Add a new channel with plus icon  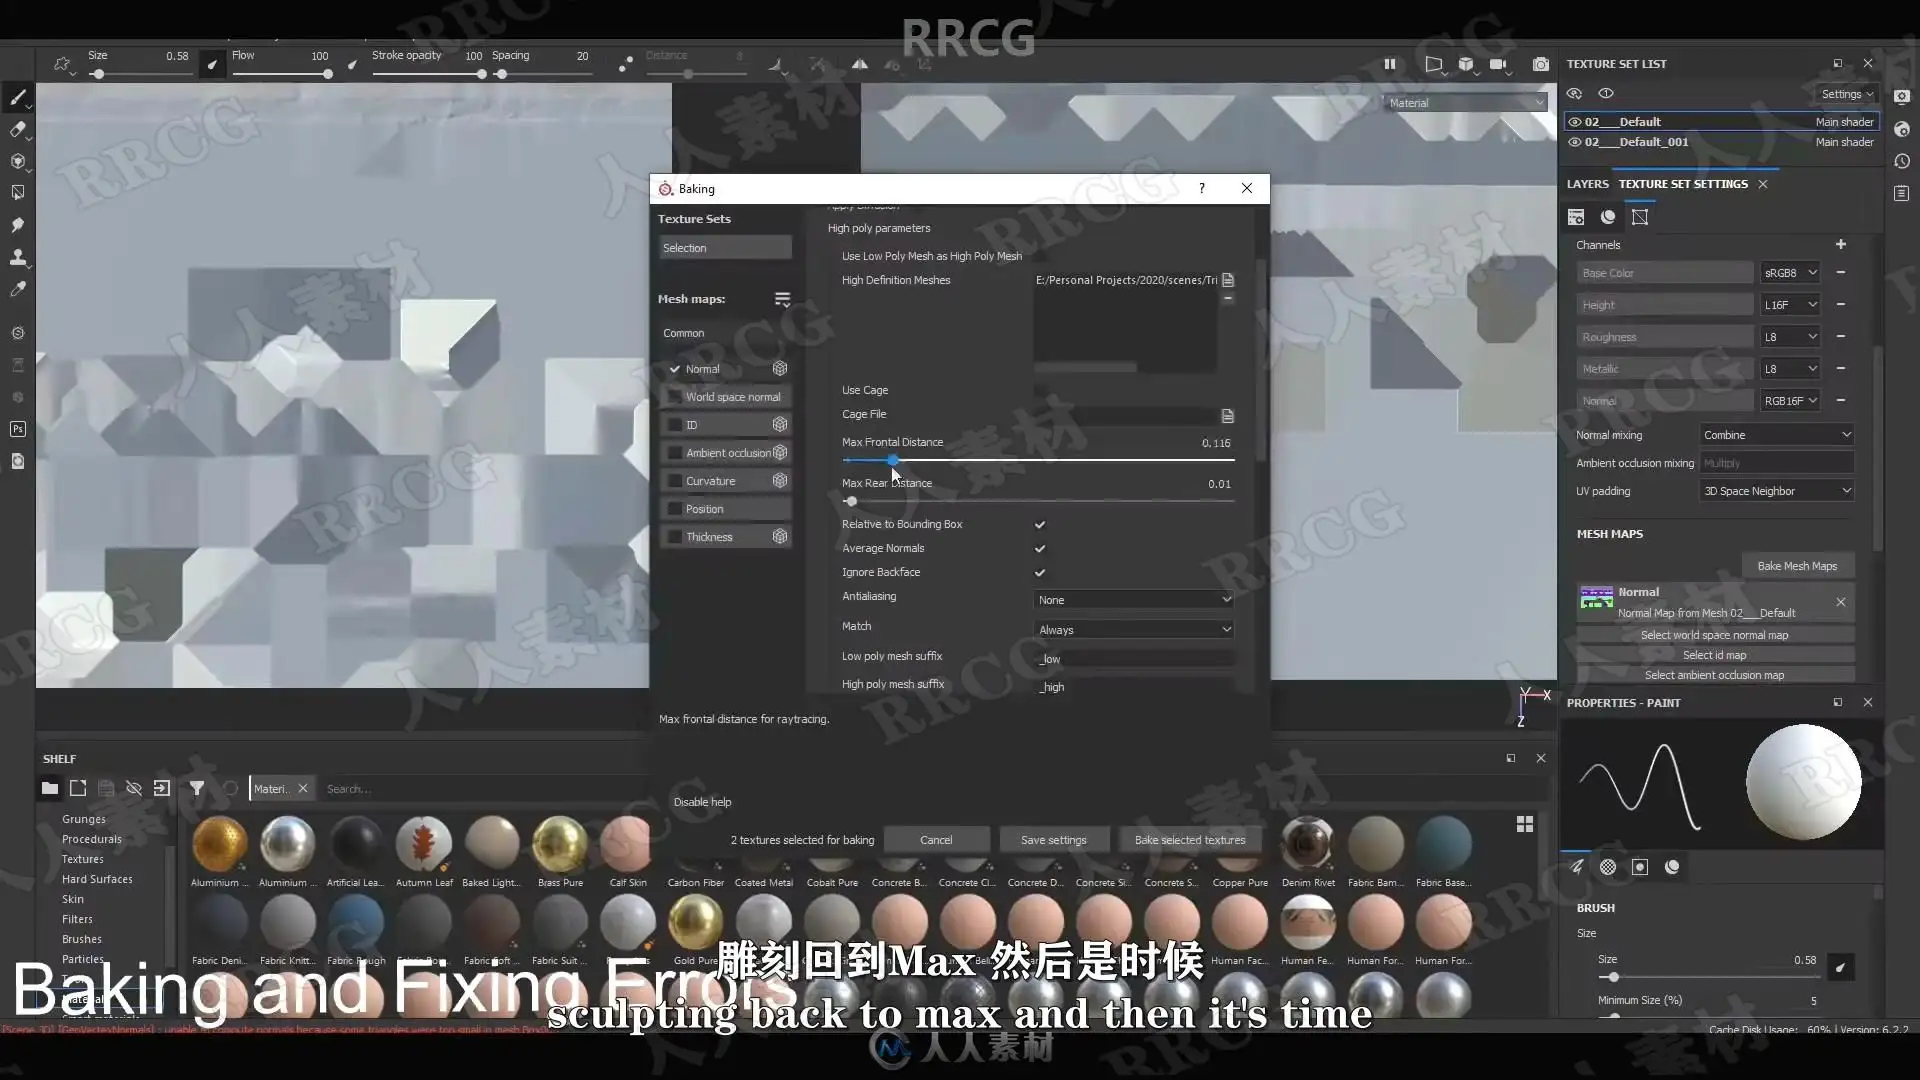point(1841,244)
